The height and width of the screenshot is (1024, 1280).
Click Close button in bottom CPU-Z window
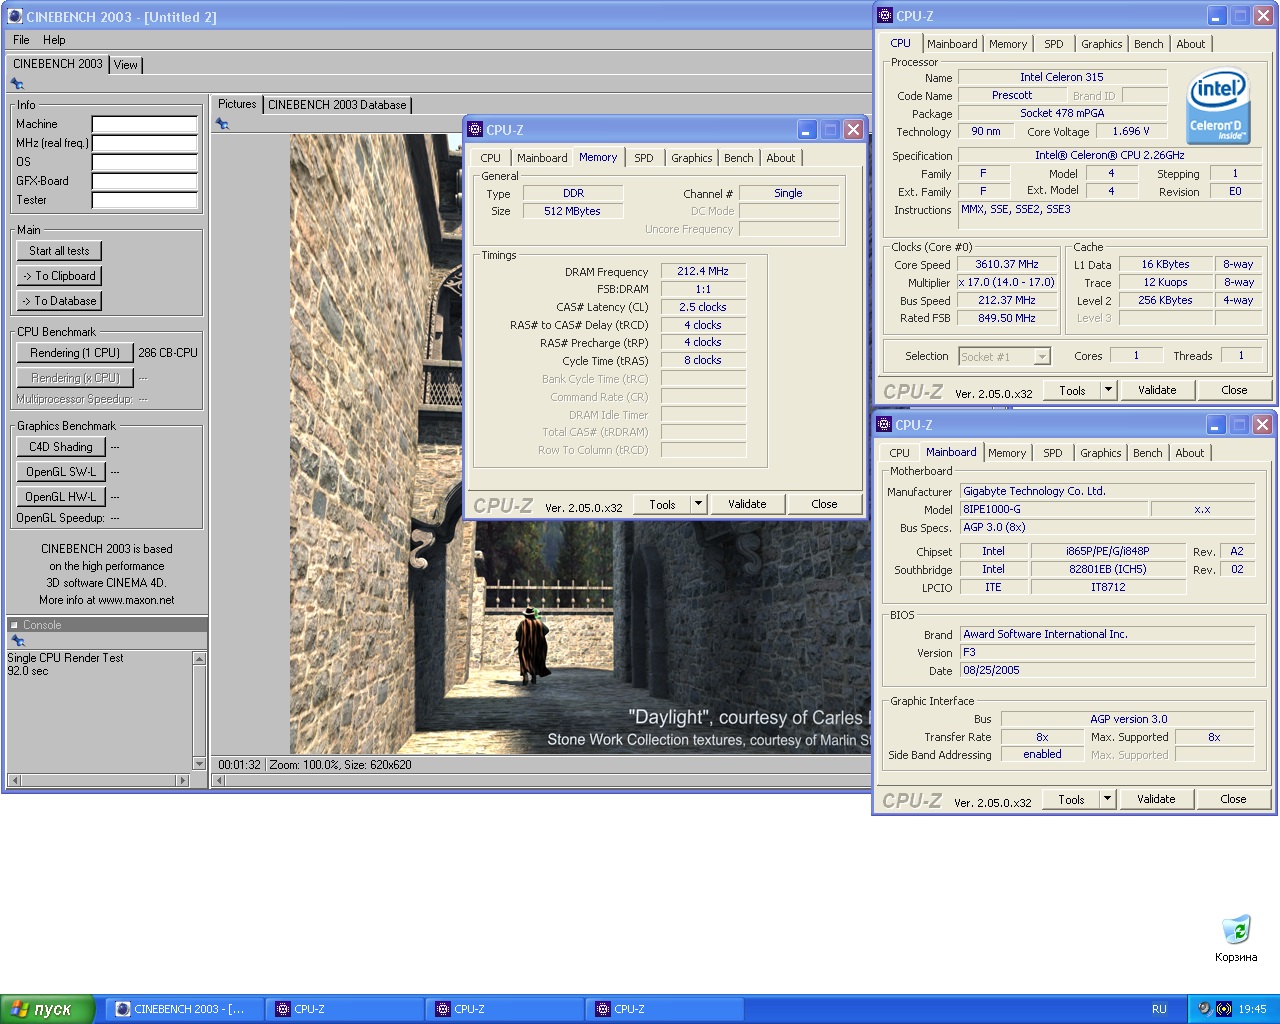point(1233,799)
